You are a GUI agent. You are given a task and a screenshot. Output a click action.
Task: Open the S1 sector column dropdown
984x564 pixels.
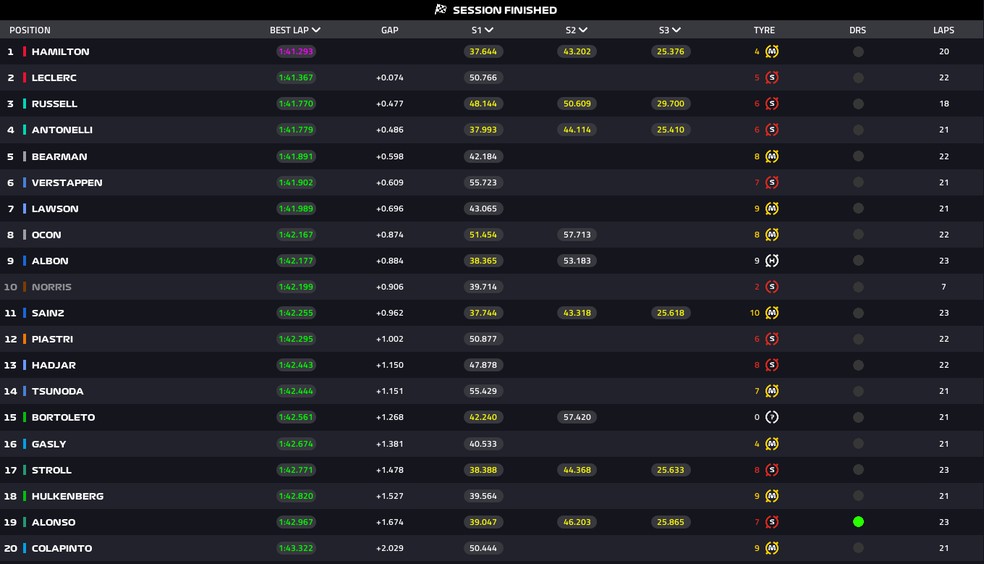point(482,30)
